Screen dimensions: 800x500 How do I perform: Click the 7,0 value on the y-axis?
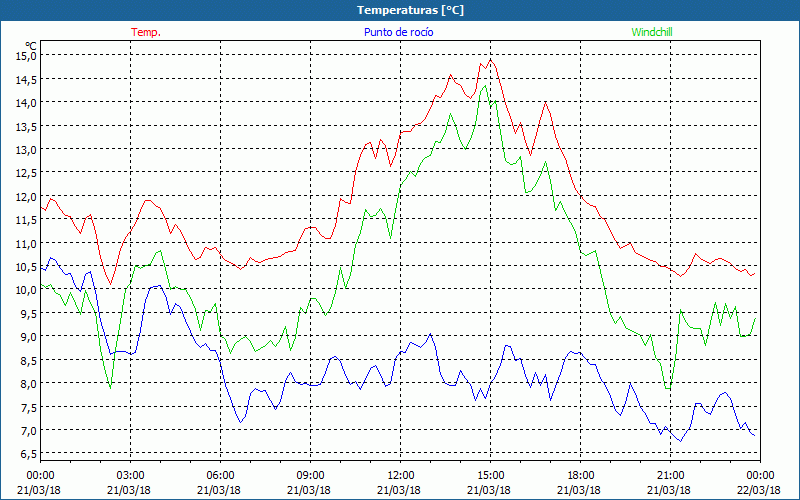[x=29, y=430]
